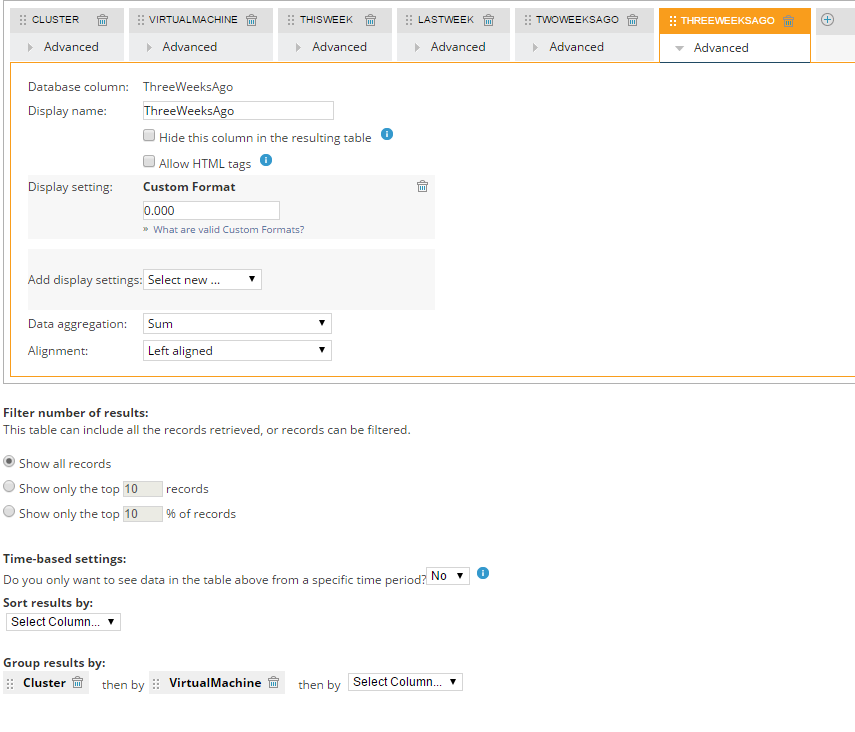This screenshot has height=732, width=855.
Task: Open info icon next to time-based settings
Action: pyautogui.click(x=483, y=575)
